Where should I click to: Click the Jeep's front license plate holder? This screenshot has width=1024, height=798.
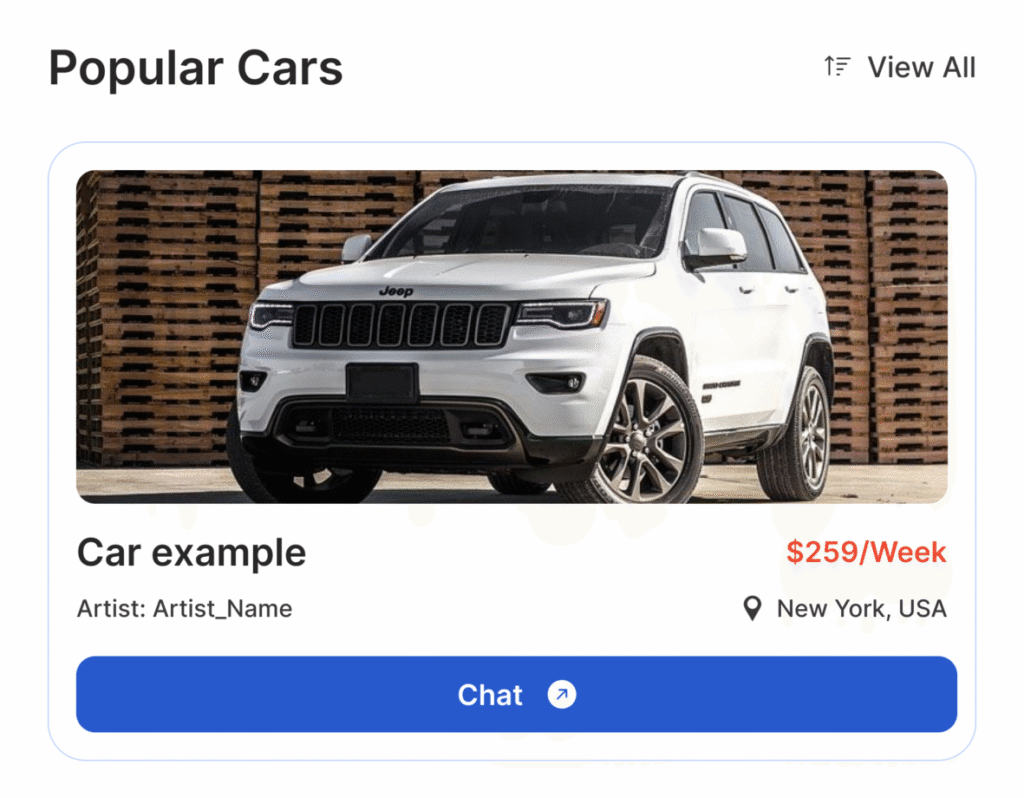click(382, 383)
